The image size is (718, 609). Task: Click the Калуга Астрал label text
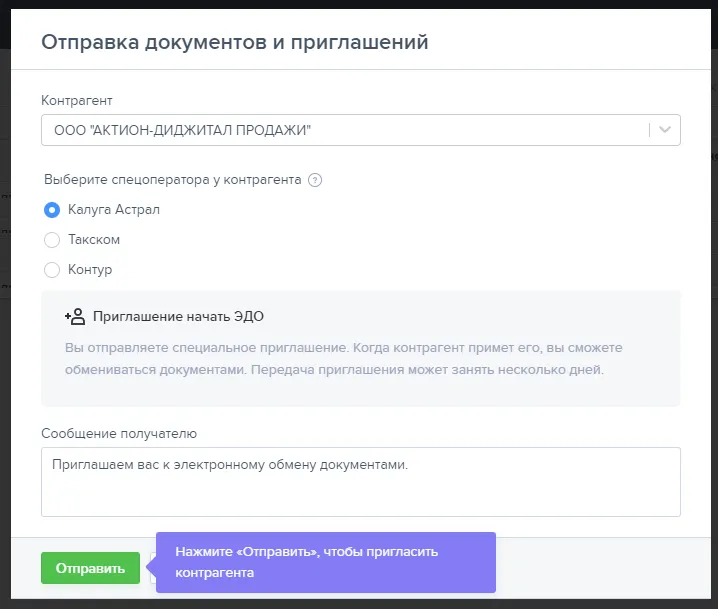pos(114,210)
